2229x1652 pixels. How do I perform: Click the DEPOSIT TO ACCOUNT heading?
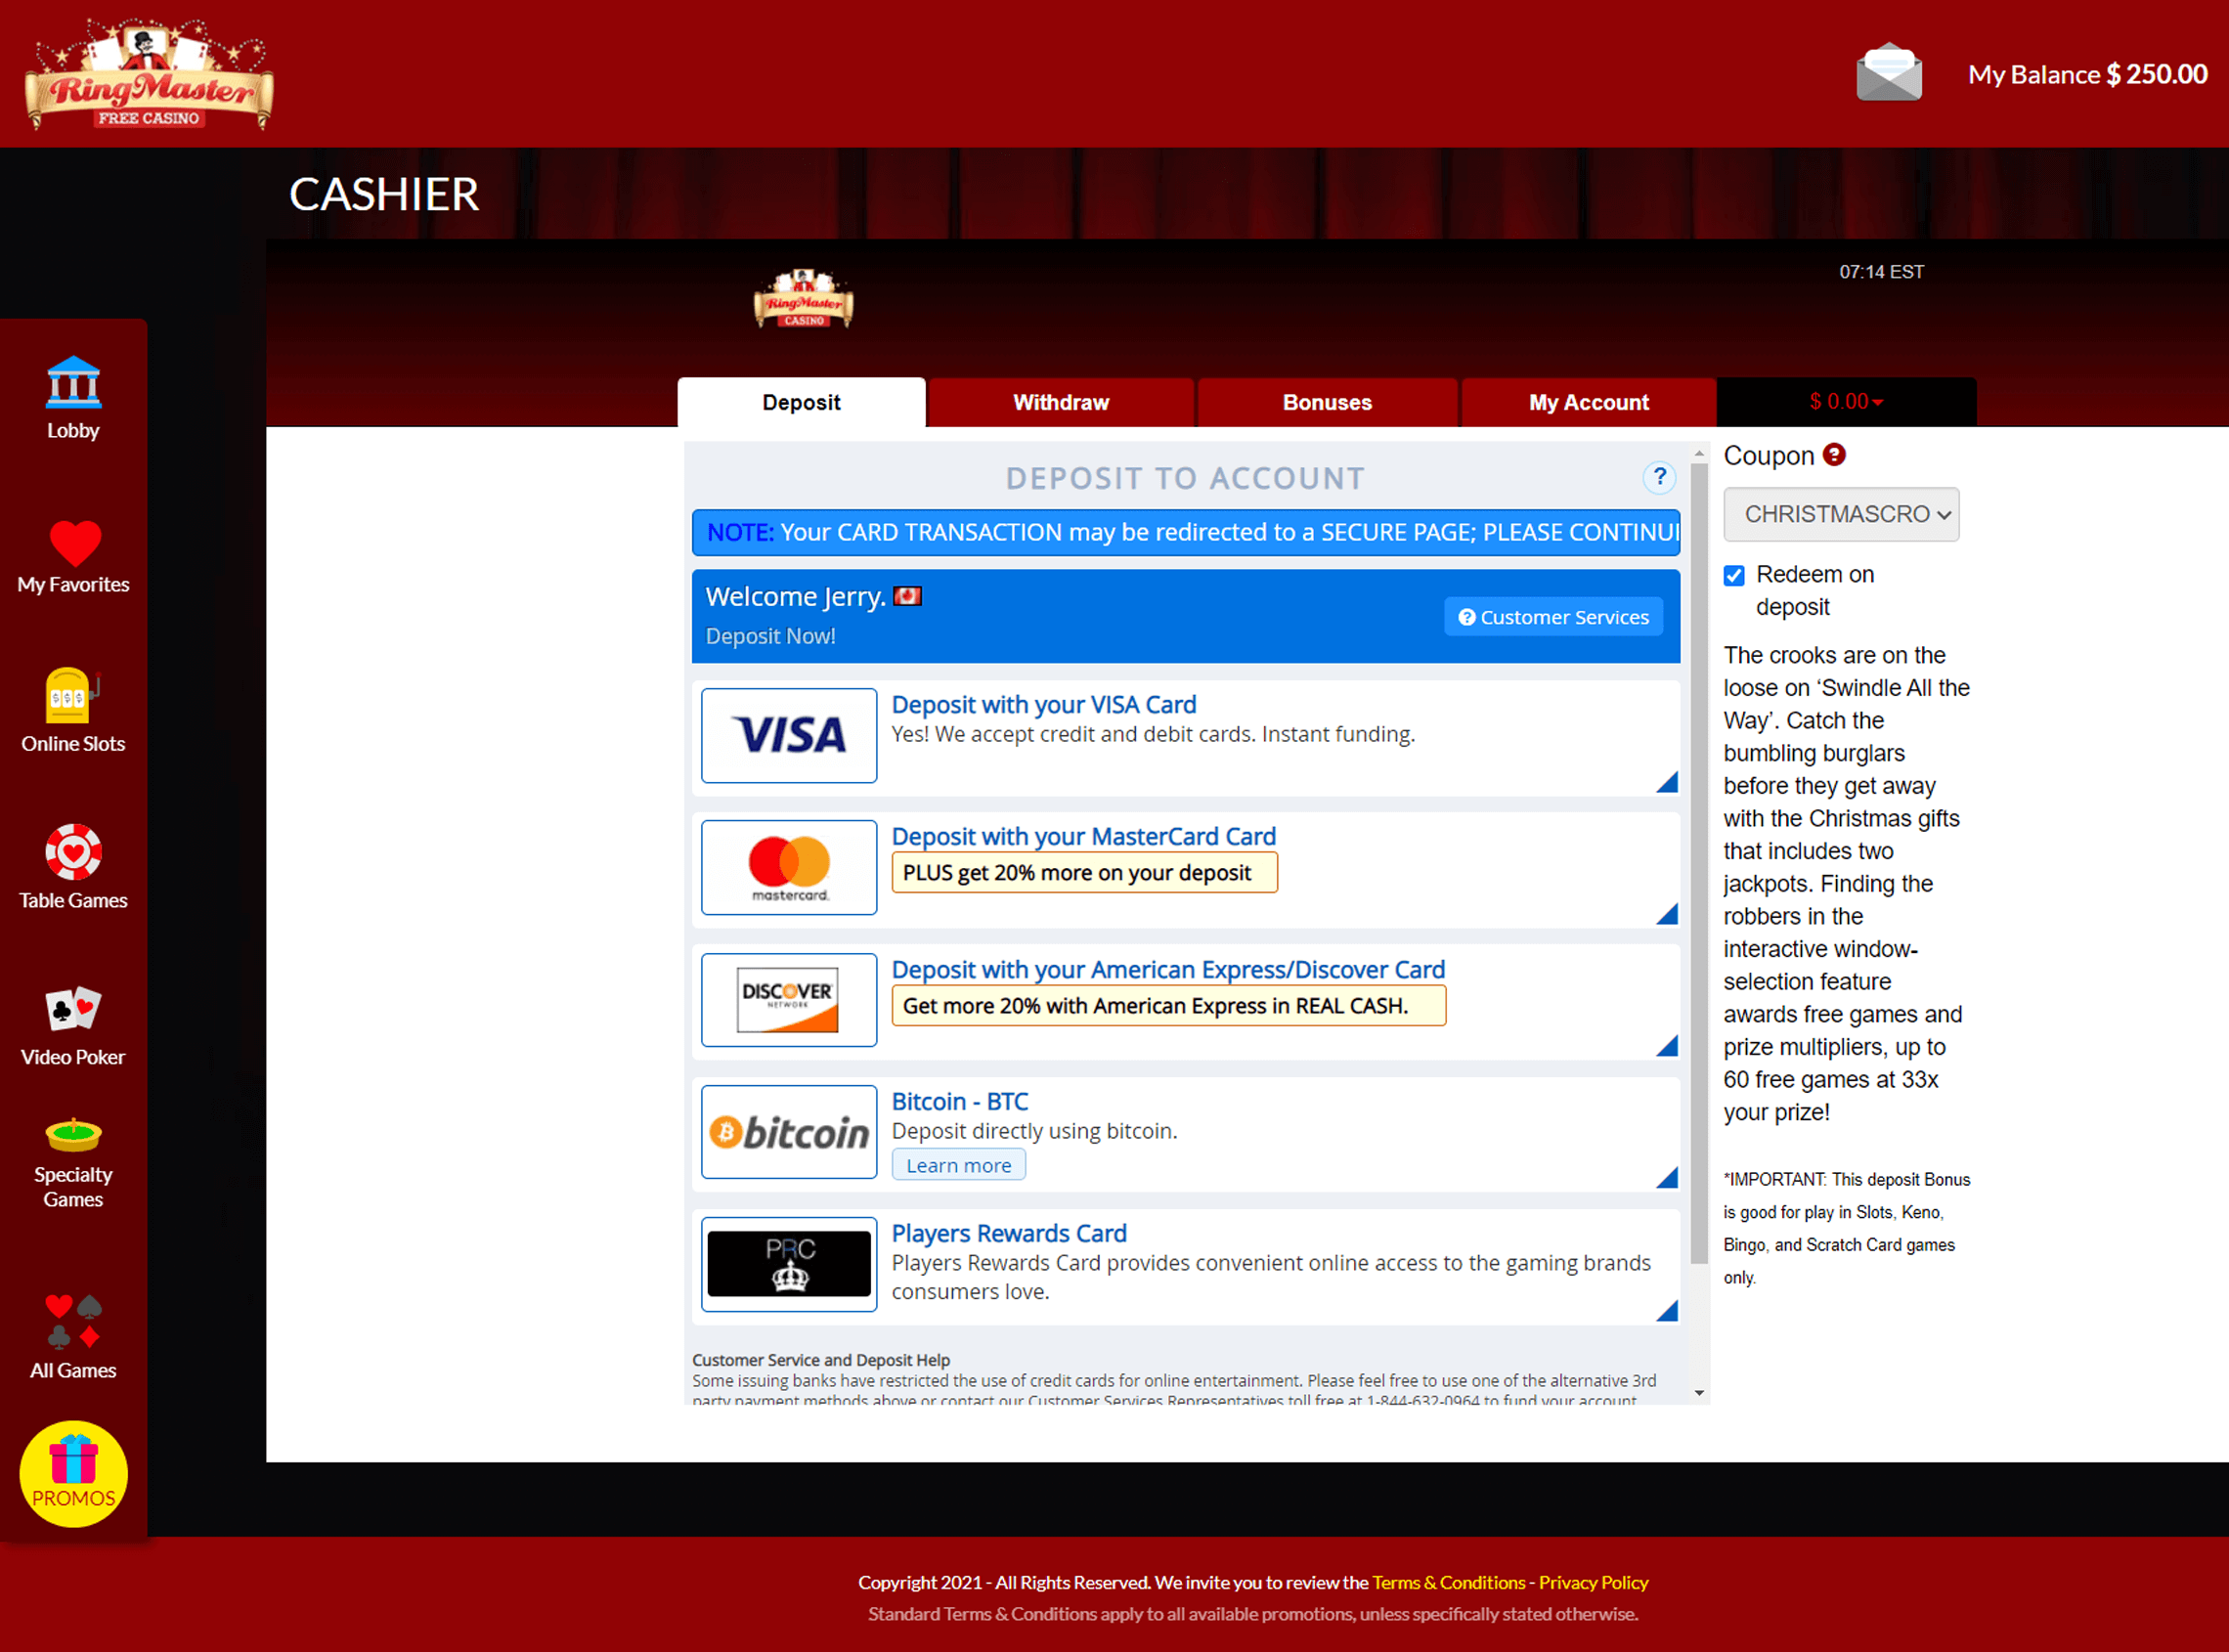pyautogui.click(x=1185, y=478)
